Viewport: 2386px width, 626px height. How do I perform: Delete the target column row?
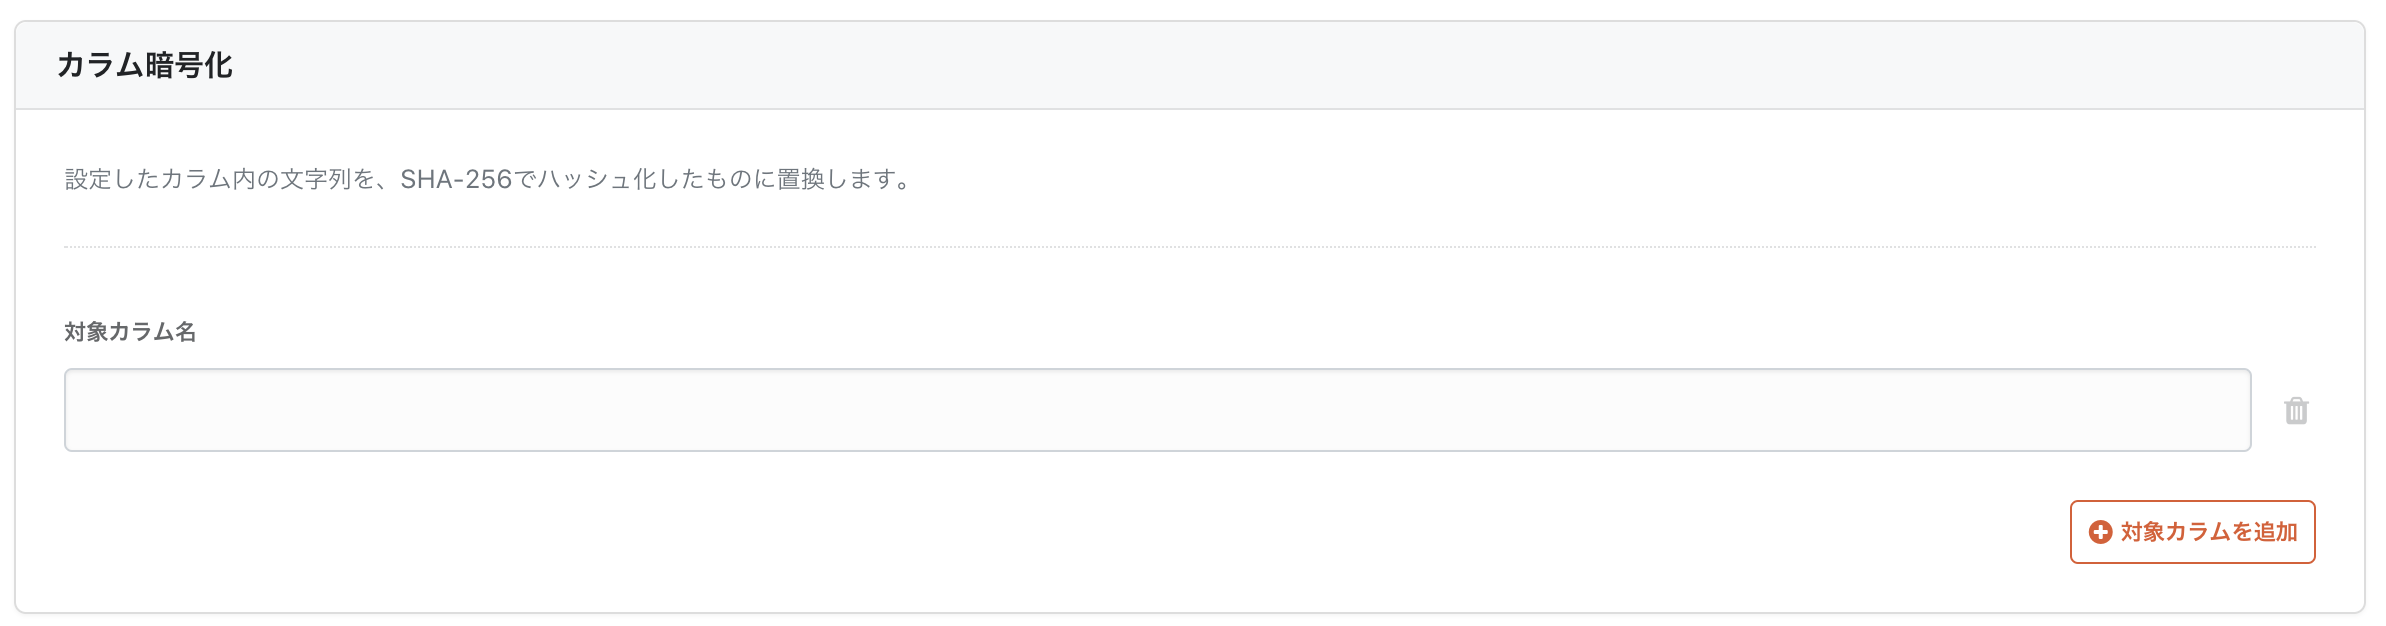(x=2296, y=411)
